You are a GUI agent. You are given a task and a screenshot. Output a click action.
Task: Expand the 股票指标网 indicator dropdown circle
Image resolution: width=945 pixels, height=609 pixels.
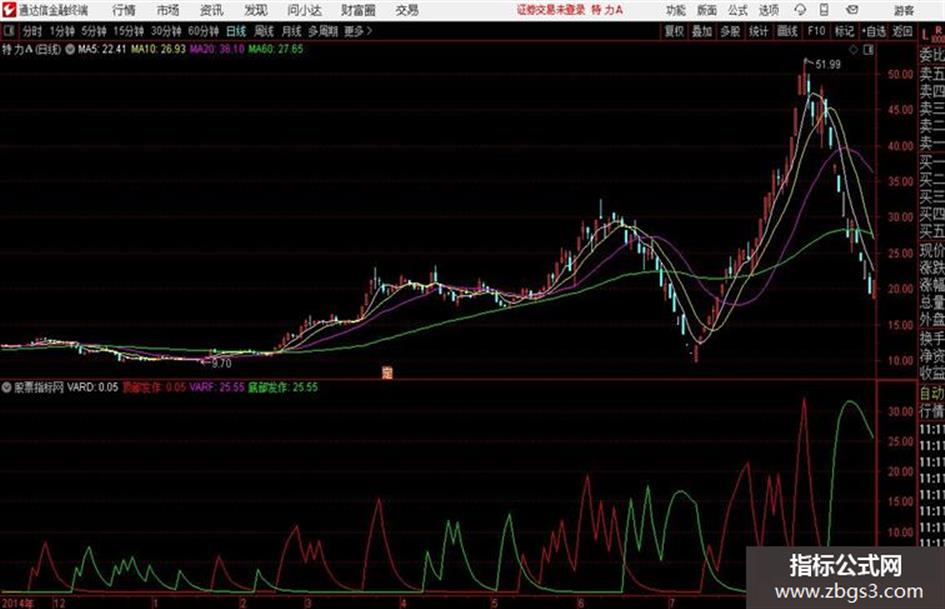coord(7,387)
